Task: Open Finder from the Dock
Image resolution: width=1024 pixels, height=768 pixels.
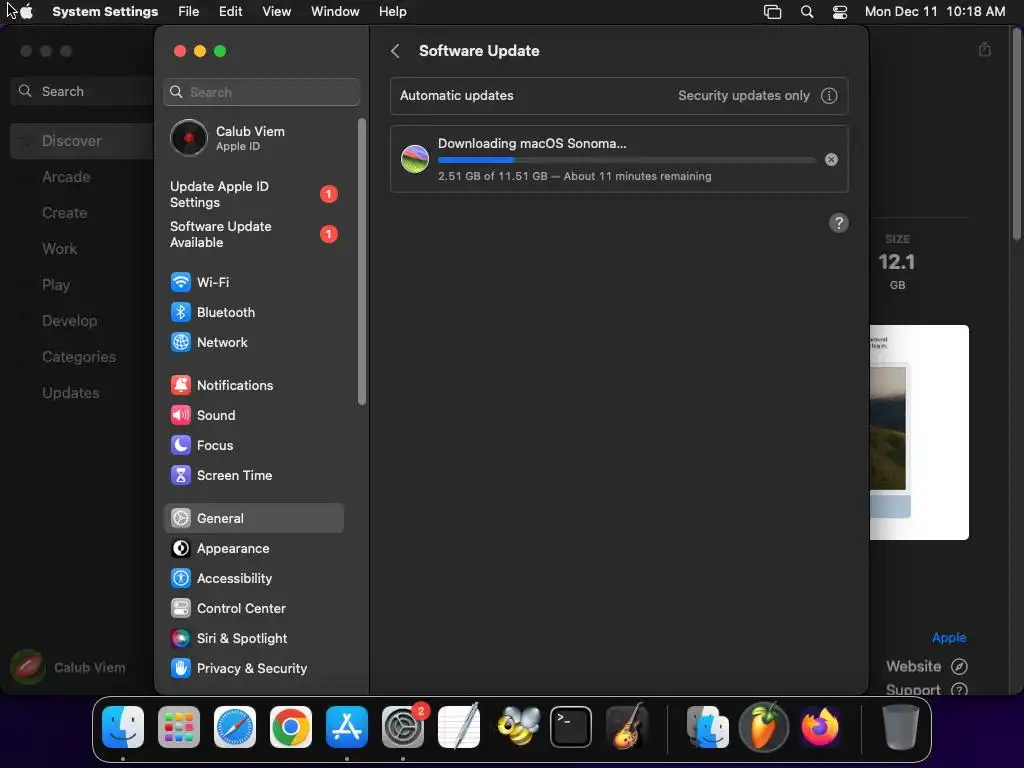Action: pos(123,726)
